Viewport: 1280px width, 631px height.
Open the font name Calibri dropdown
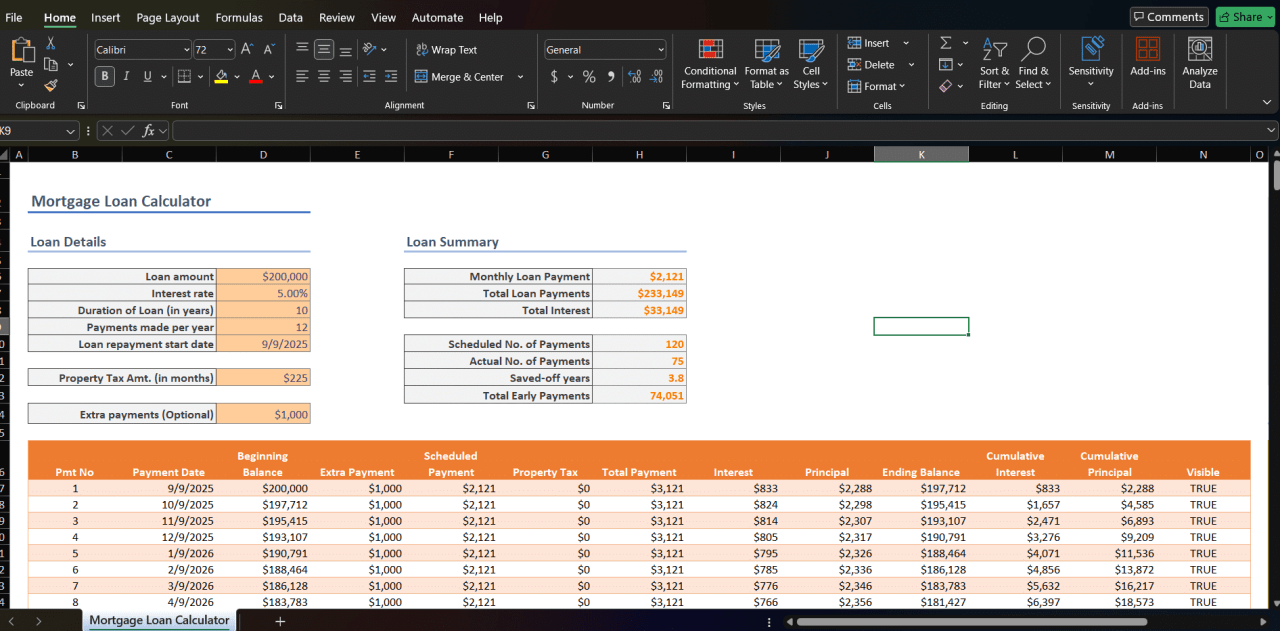[x=187, y=49]
